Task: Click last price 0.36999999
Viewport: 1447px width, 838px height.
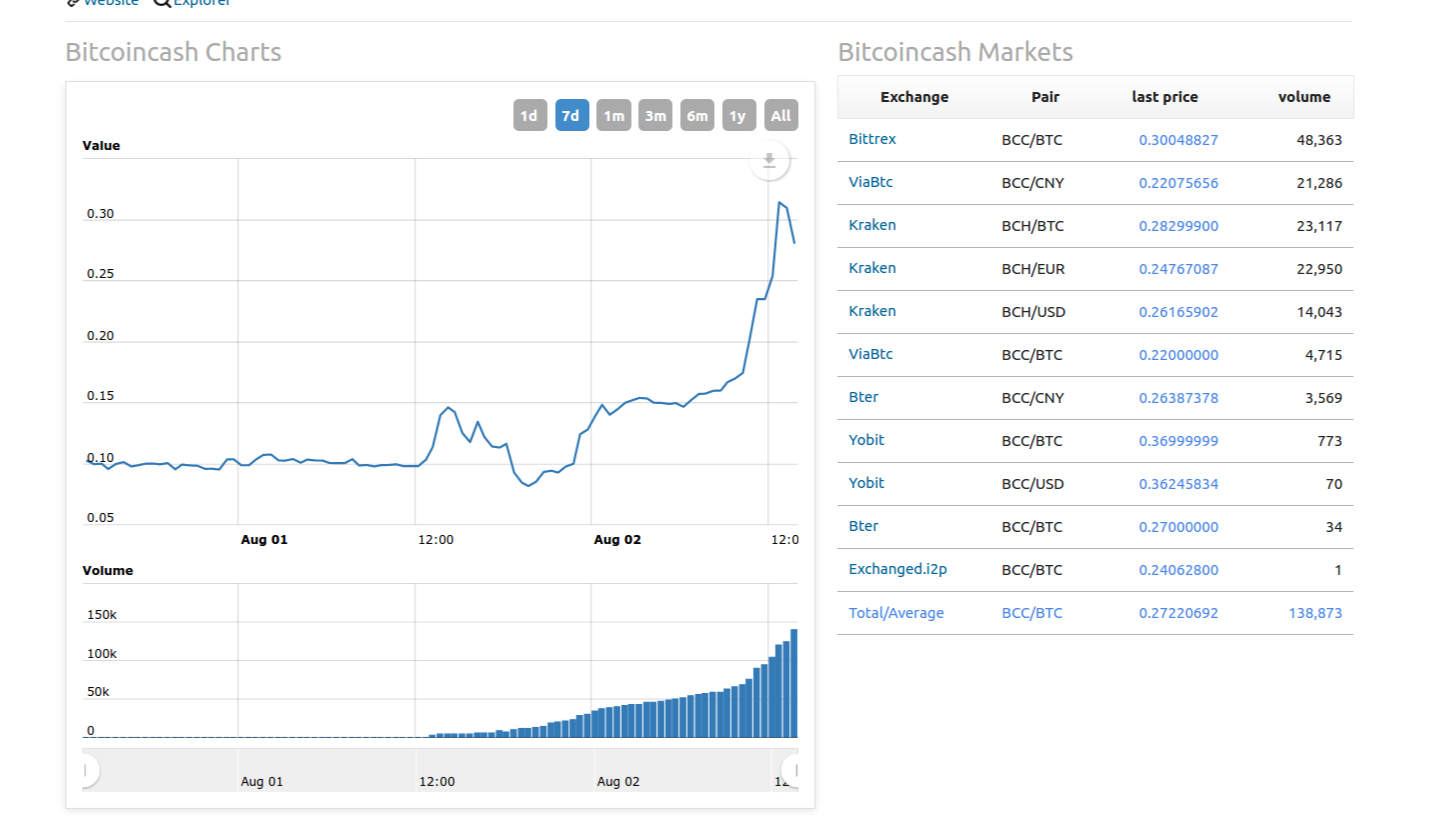Action: pos(1178,441)
